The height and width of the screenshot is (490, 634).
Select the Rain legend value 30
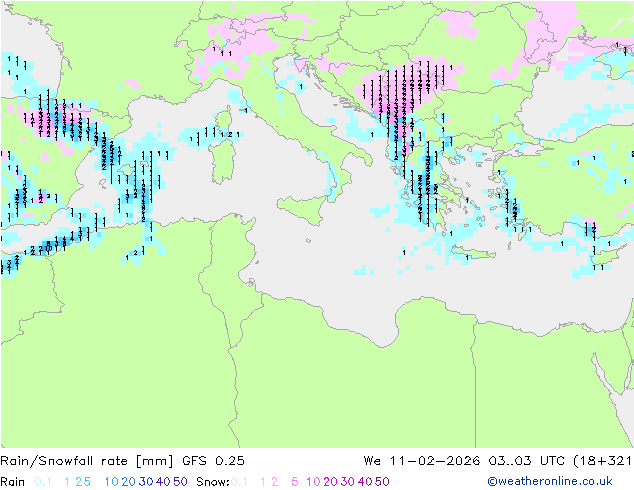146,482
